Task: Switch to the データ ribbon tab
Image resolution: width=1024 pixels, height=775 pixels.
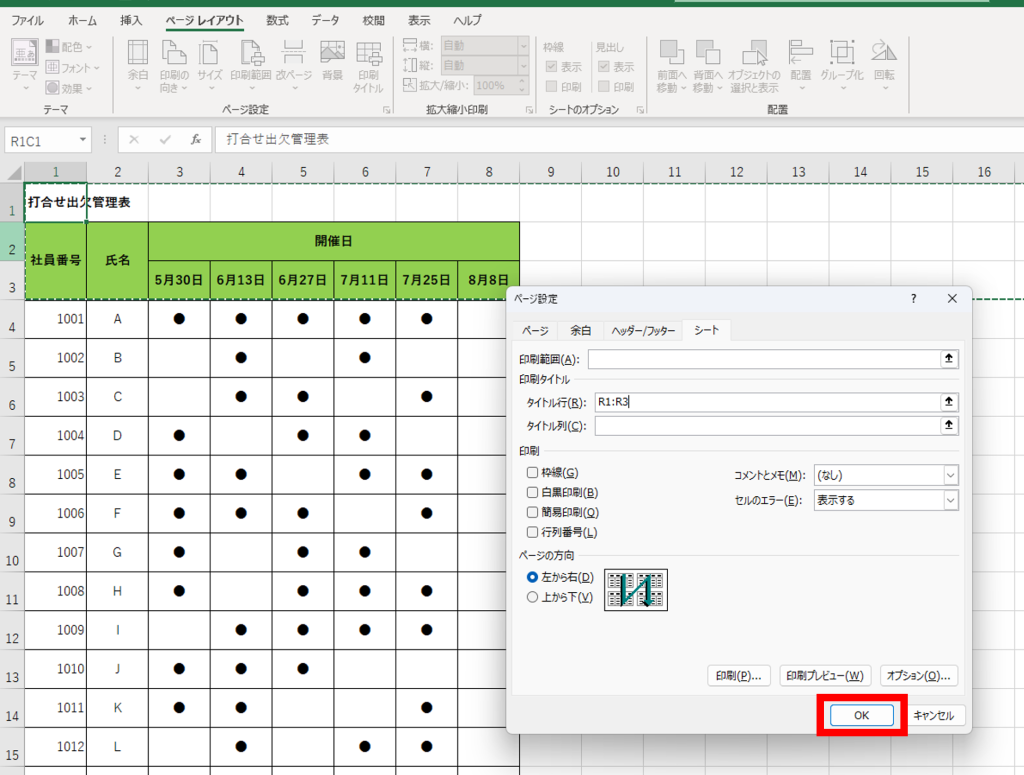Action: 325,20
